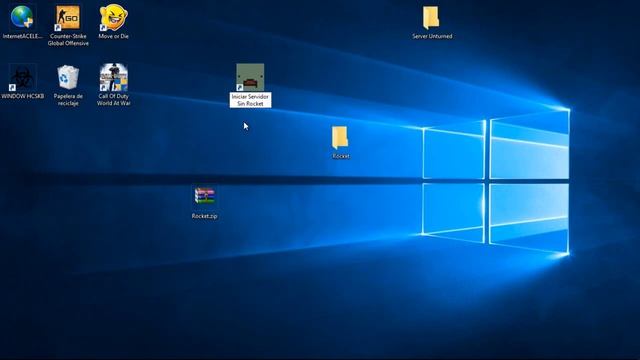Click the 'Counter-Strike Global Offensive' label

pos(68,40)
